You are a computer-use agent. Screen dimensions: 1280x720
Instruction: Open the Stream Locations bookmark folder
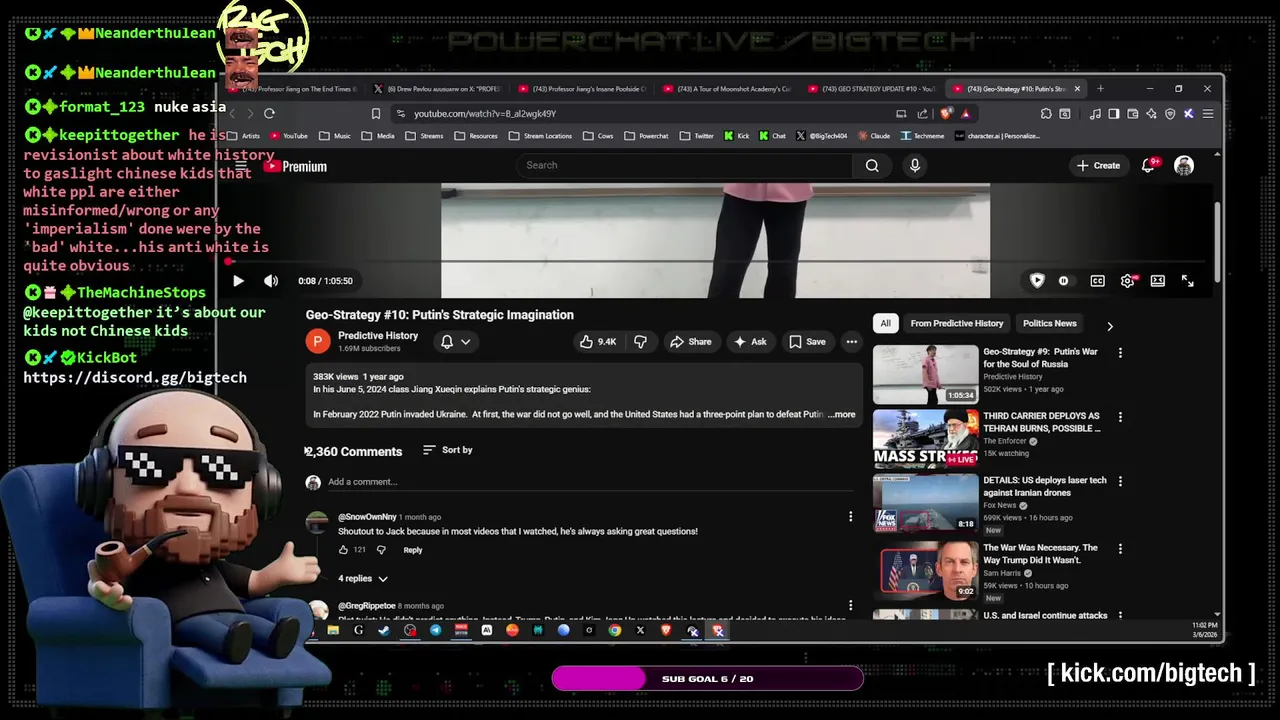540,136
